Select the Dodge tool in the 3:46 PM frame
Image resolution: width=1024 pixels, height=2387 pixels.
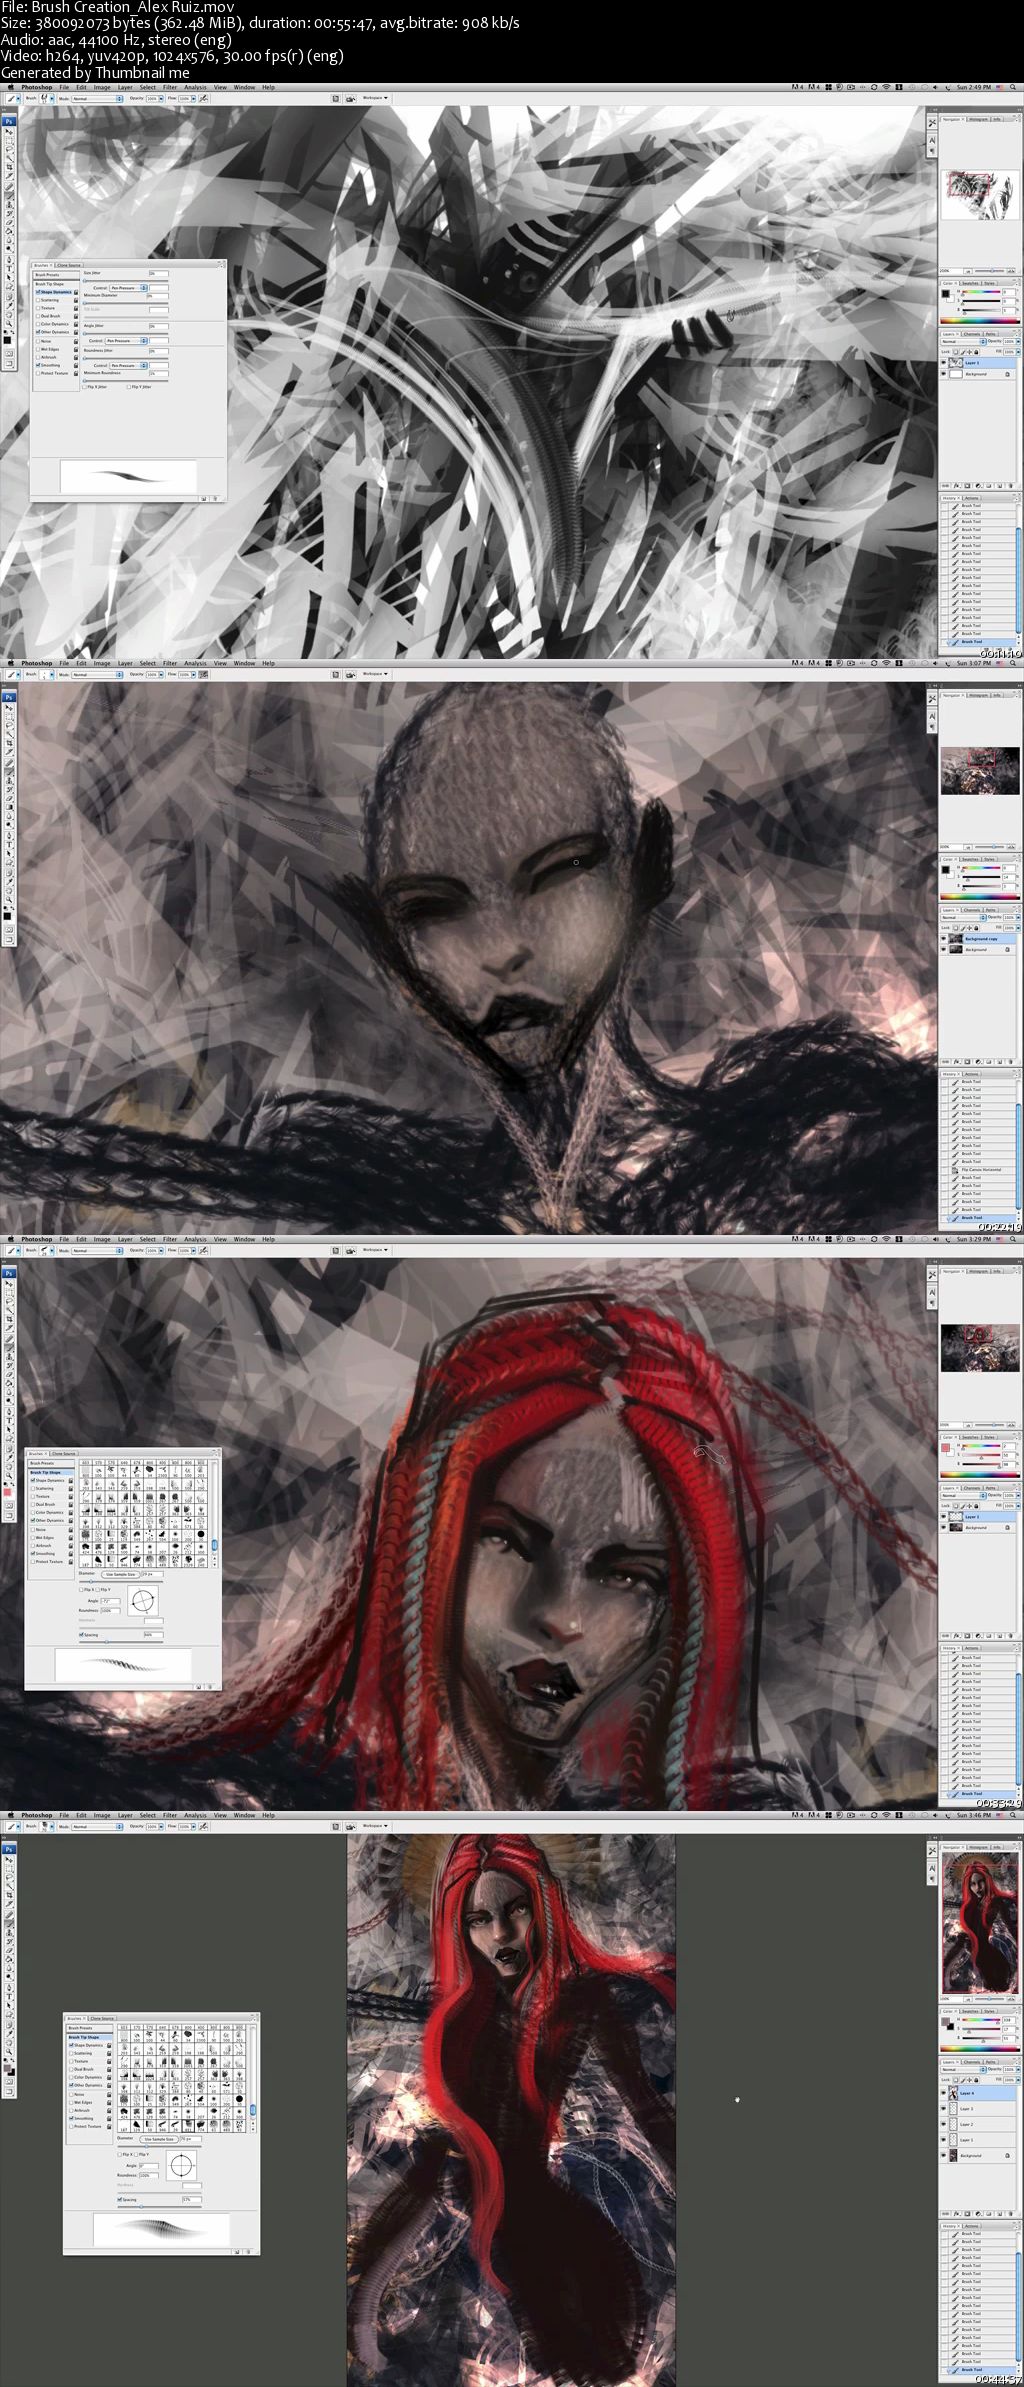[9, 1976]
